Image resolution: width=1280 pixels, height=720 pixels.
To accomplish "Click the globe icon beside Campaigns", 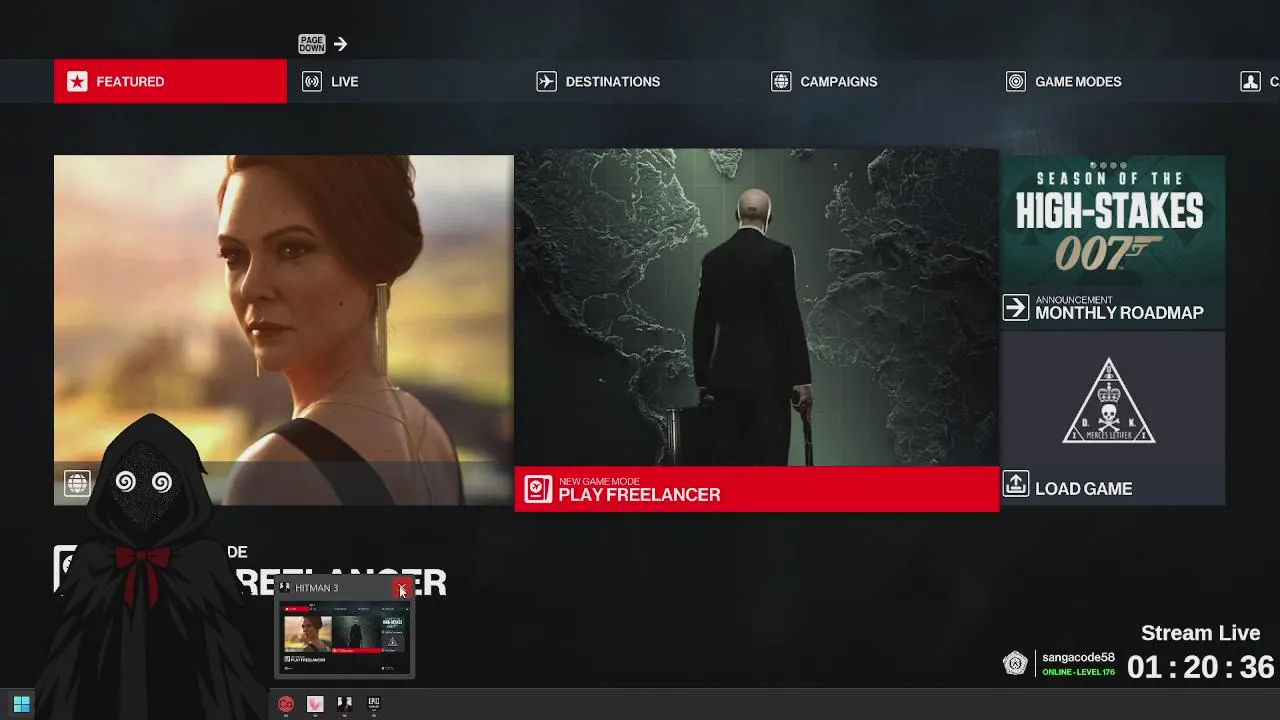I will [x=781, y=82].
